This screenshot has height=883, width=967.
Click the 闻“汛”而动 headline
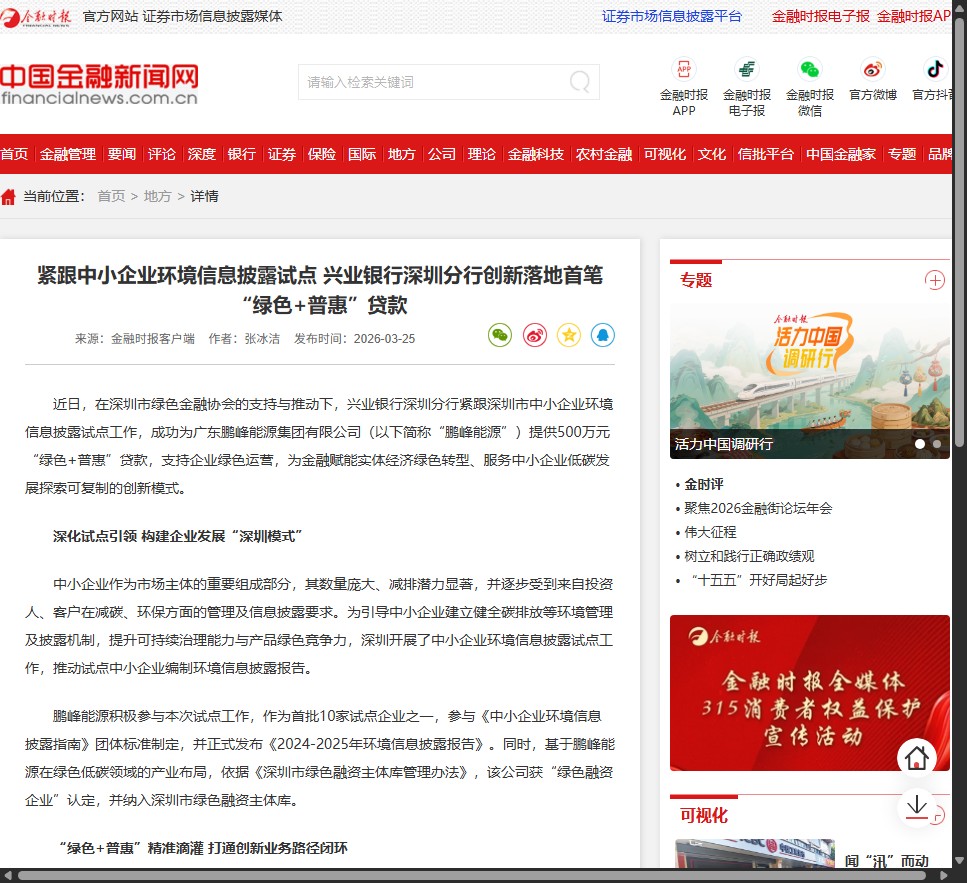tap(886, 861)
